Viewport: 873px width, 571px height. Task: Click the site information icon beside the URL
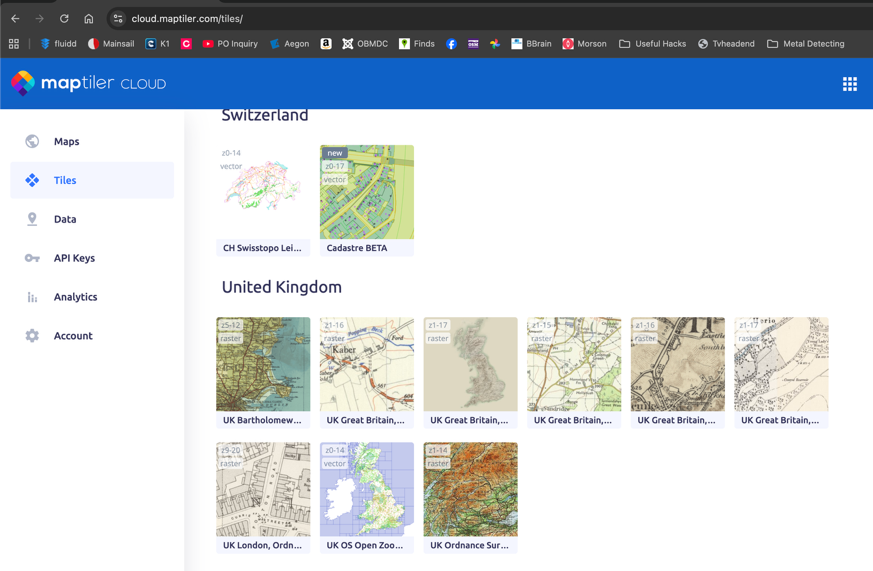tap(117, 18)
